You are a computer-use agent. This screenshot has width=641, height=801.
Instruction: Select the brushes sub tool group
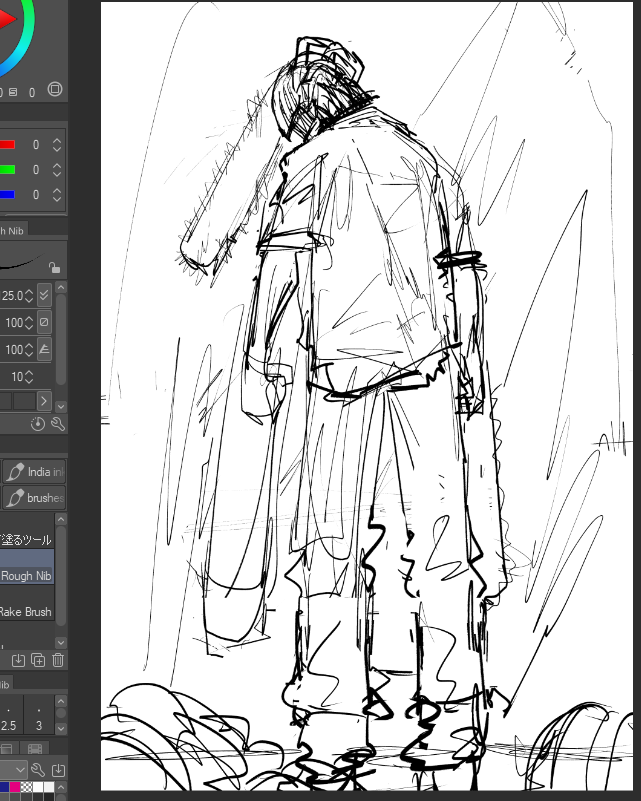pos(34,497)
